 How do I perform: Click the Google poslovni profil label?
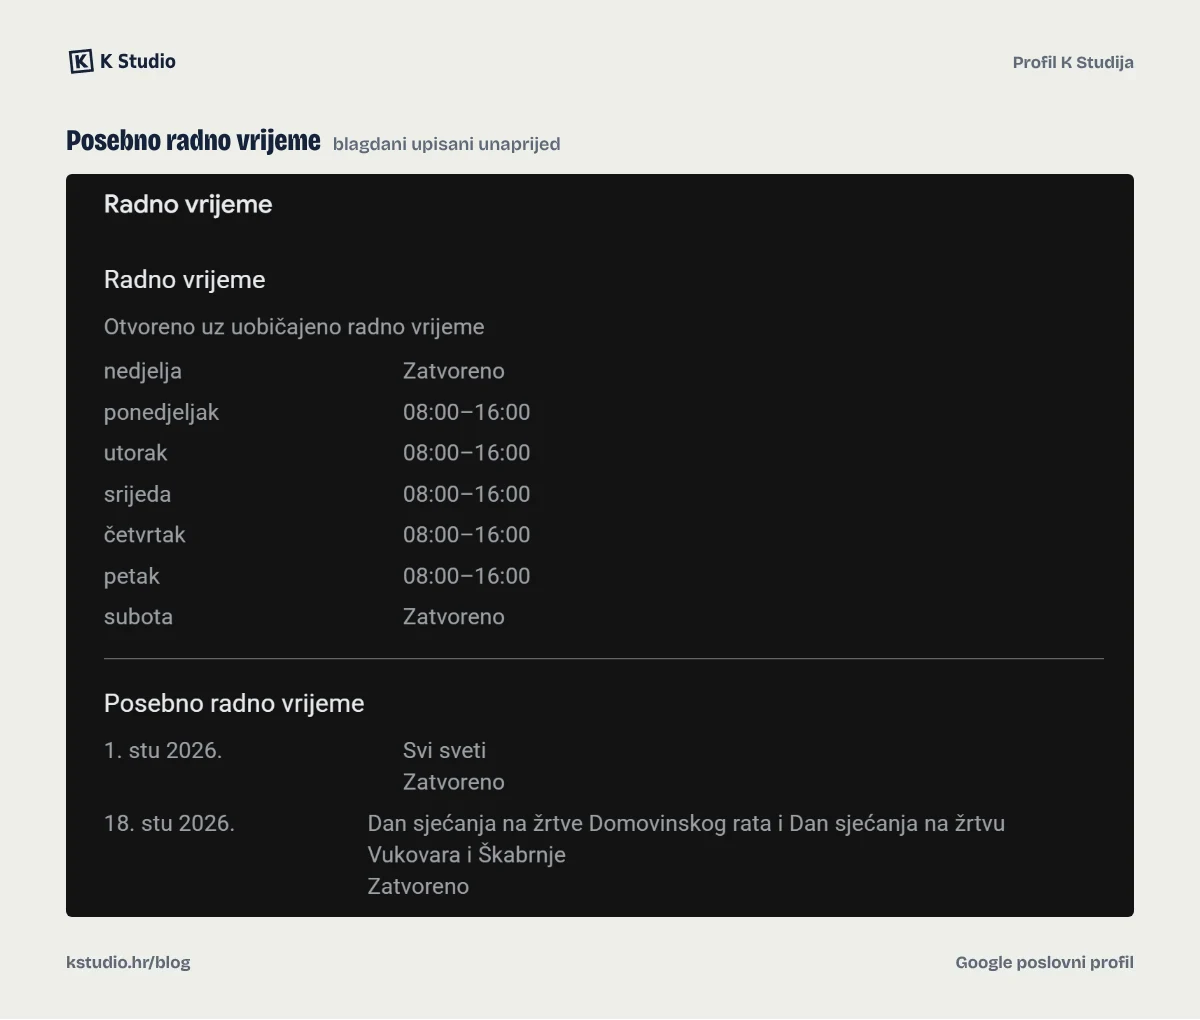point(1044,962)
